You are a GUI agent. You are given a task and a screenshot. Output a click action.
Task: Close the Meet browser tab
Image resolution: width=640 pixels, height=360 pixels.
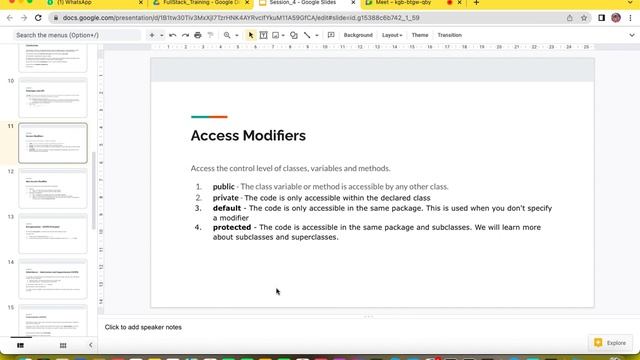(x=460, y=3)
